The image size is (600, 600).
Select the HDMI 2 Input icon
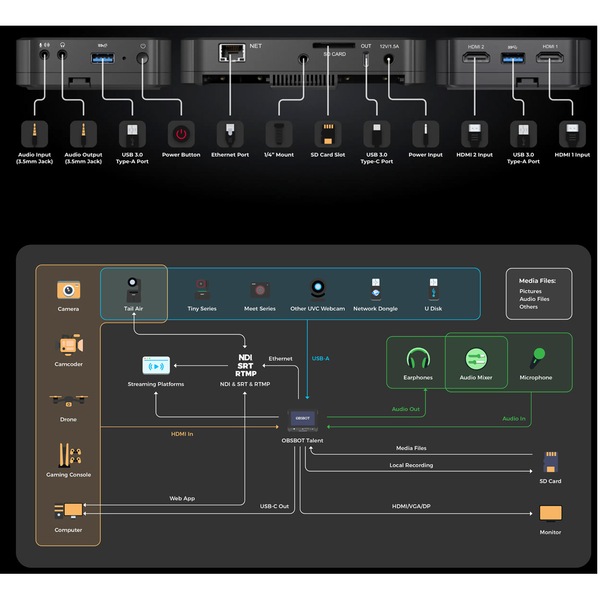[x=474, y=134]
